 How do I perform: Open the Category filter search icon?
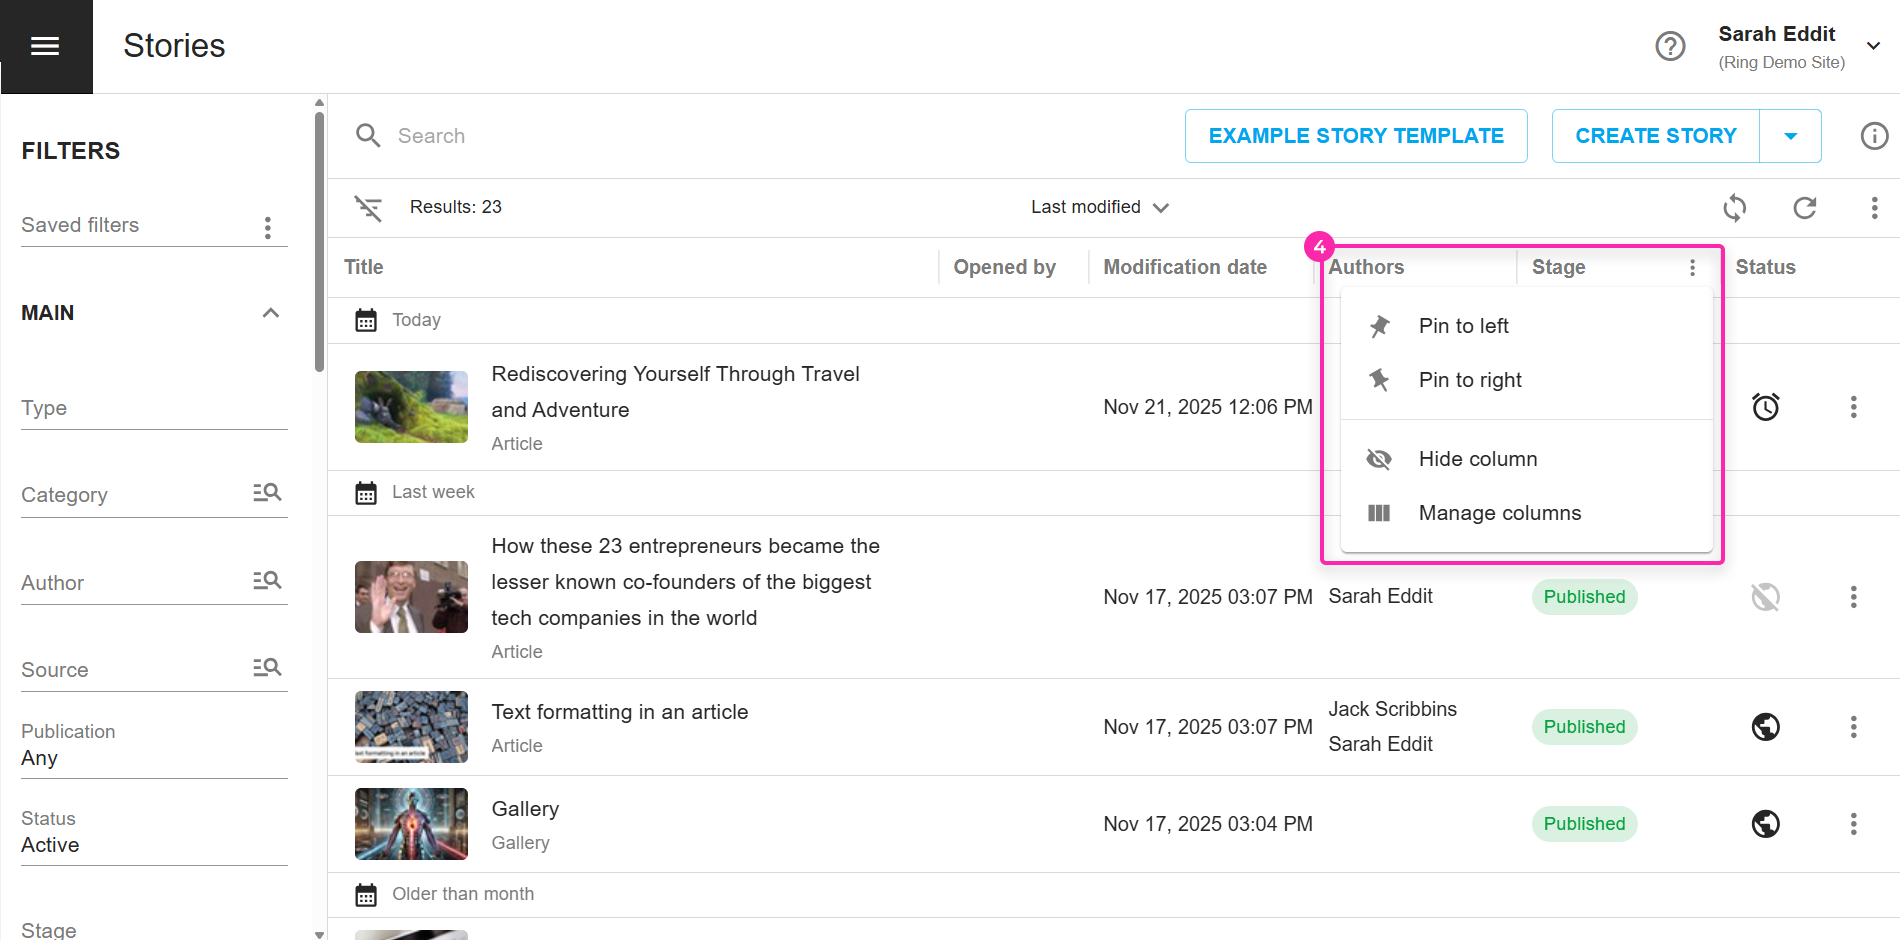(x=267, y=493)
